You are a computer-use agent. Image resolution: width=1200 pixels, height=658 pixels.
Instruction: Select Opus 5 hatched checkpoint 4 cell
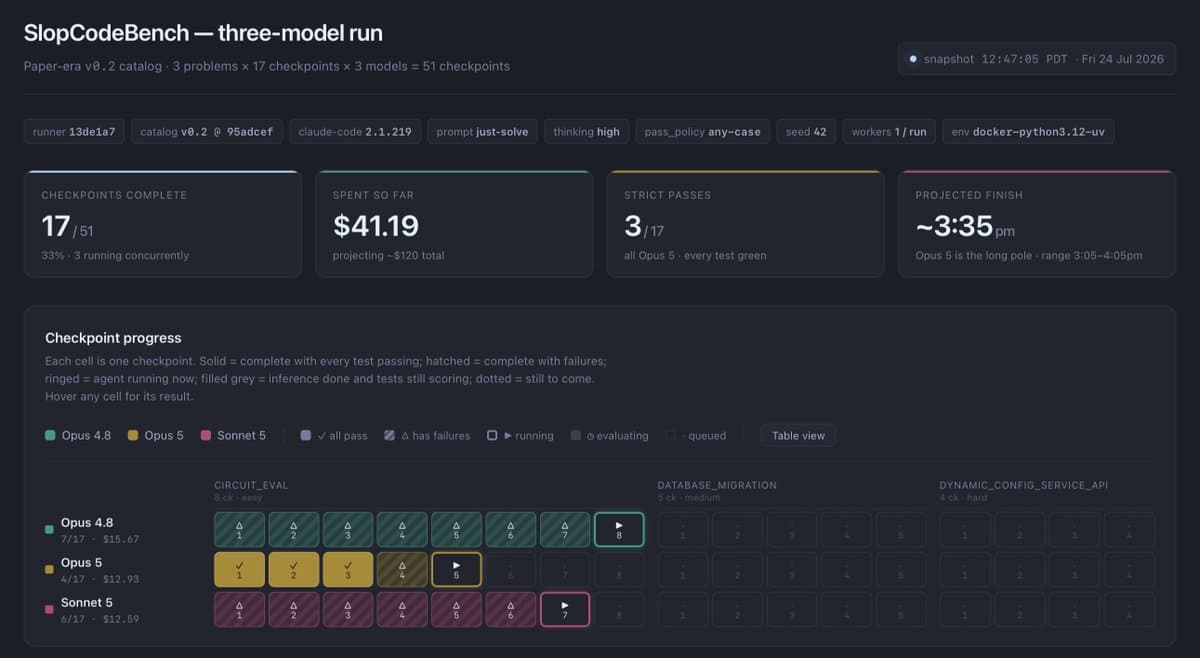[402, 569]
